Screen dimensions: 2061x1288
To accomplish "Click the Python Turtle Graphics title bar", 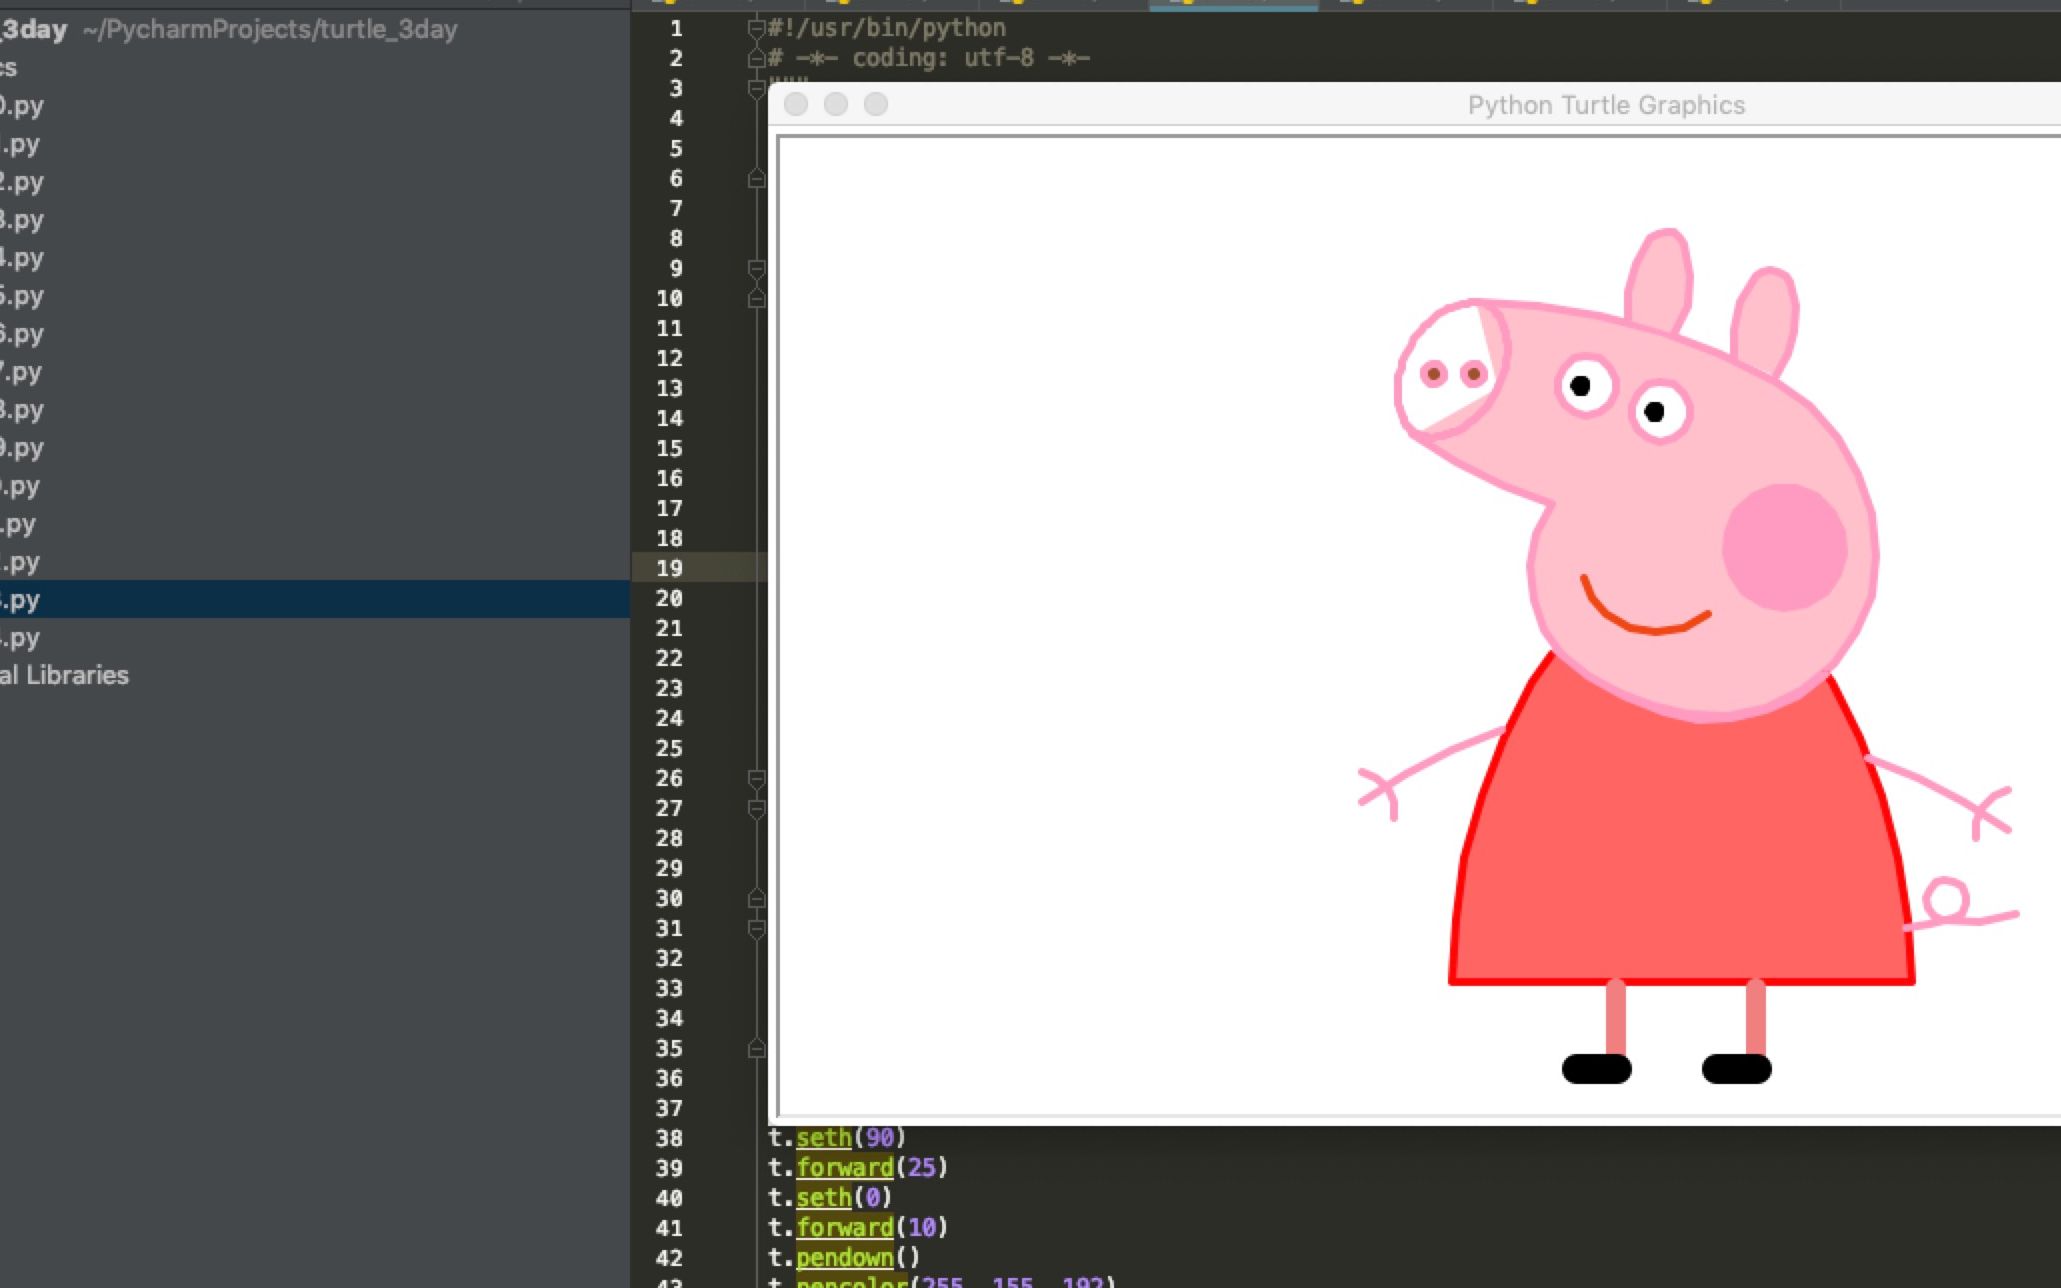I will (1605, 105).
